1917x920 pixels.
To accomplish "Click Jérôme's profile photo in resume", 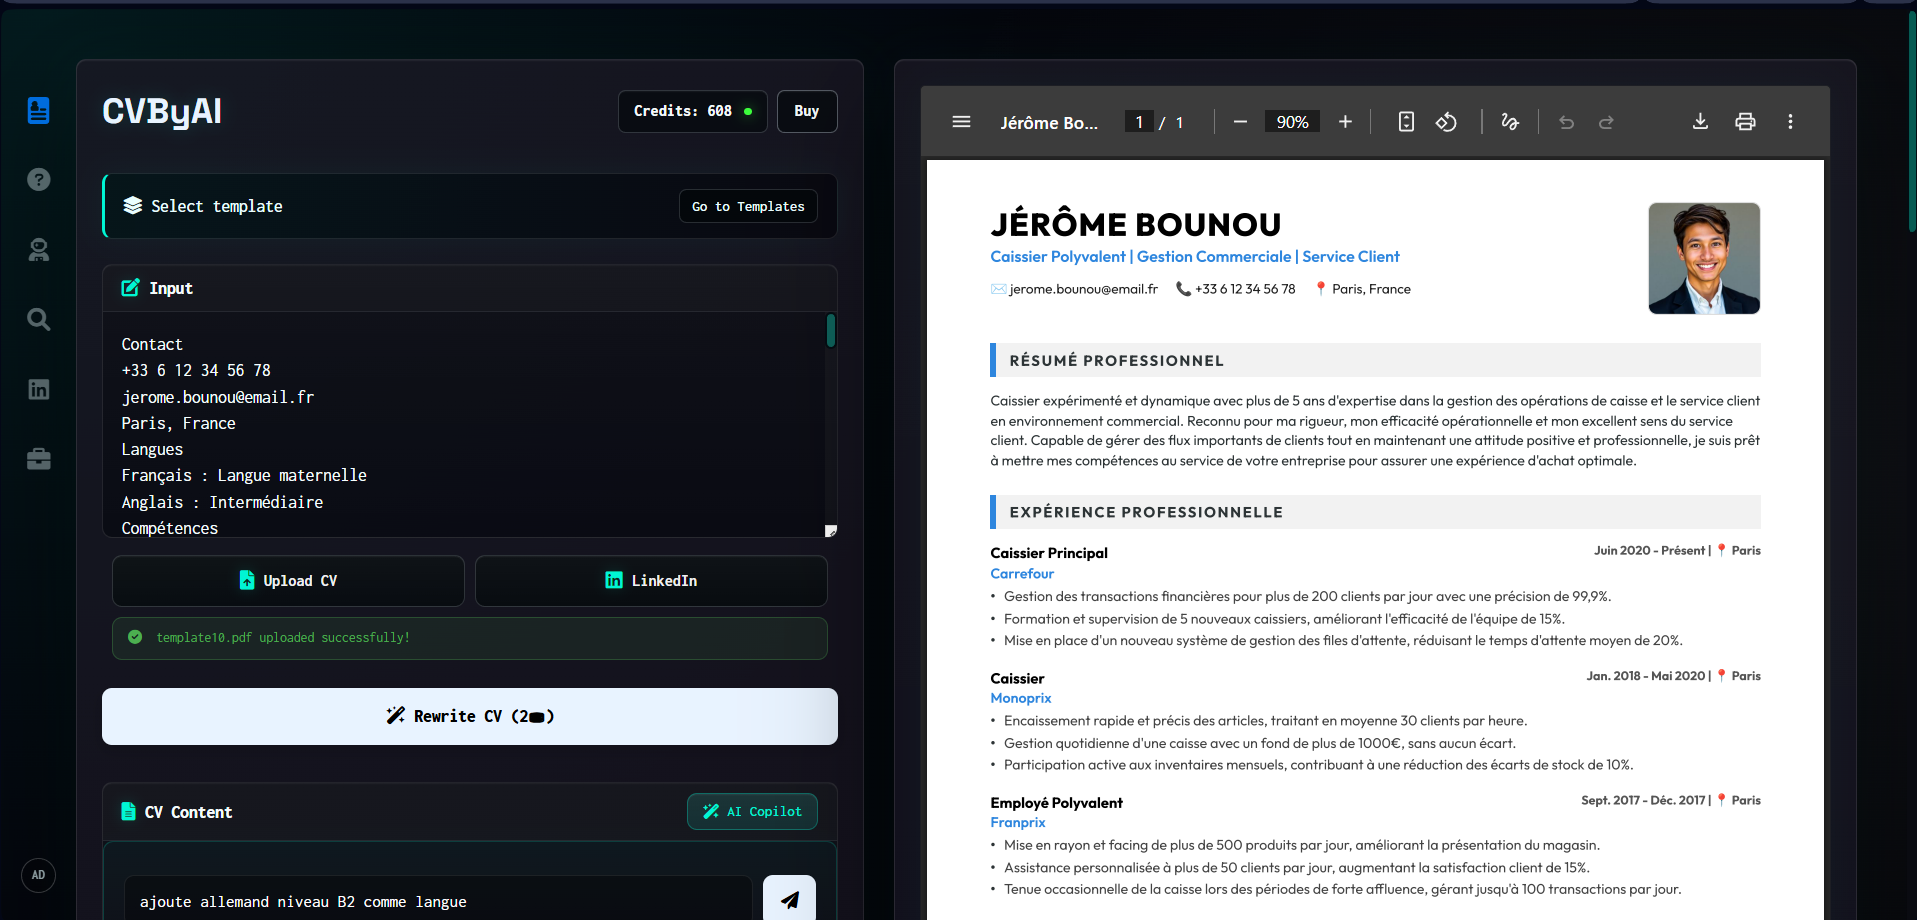I will [1704, 258].
